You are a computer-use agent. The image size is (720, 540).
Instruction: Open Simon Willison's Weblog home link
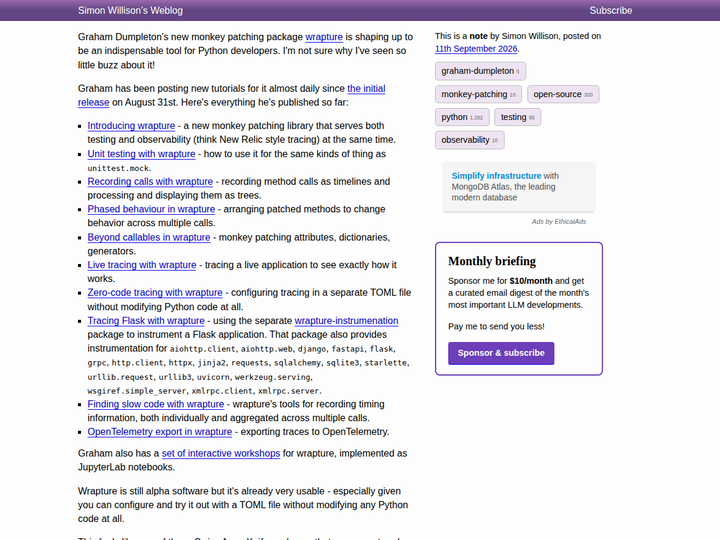click(x=130, y=11)
